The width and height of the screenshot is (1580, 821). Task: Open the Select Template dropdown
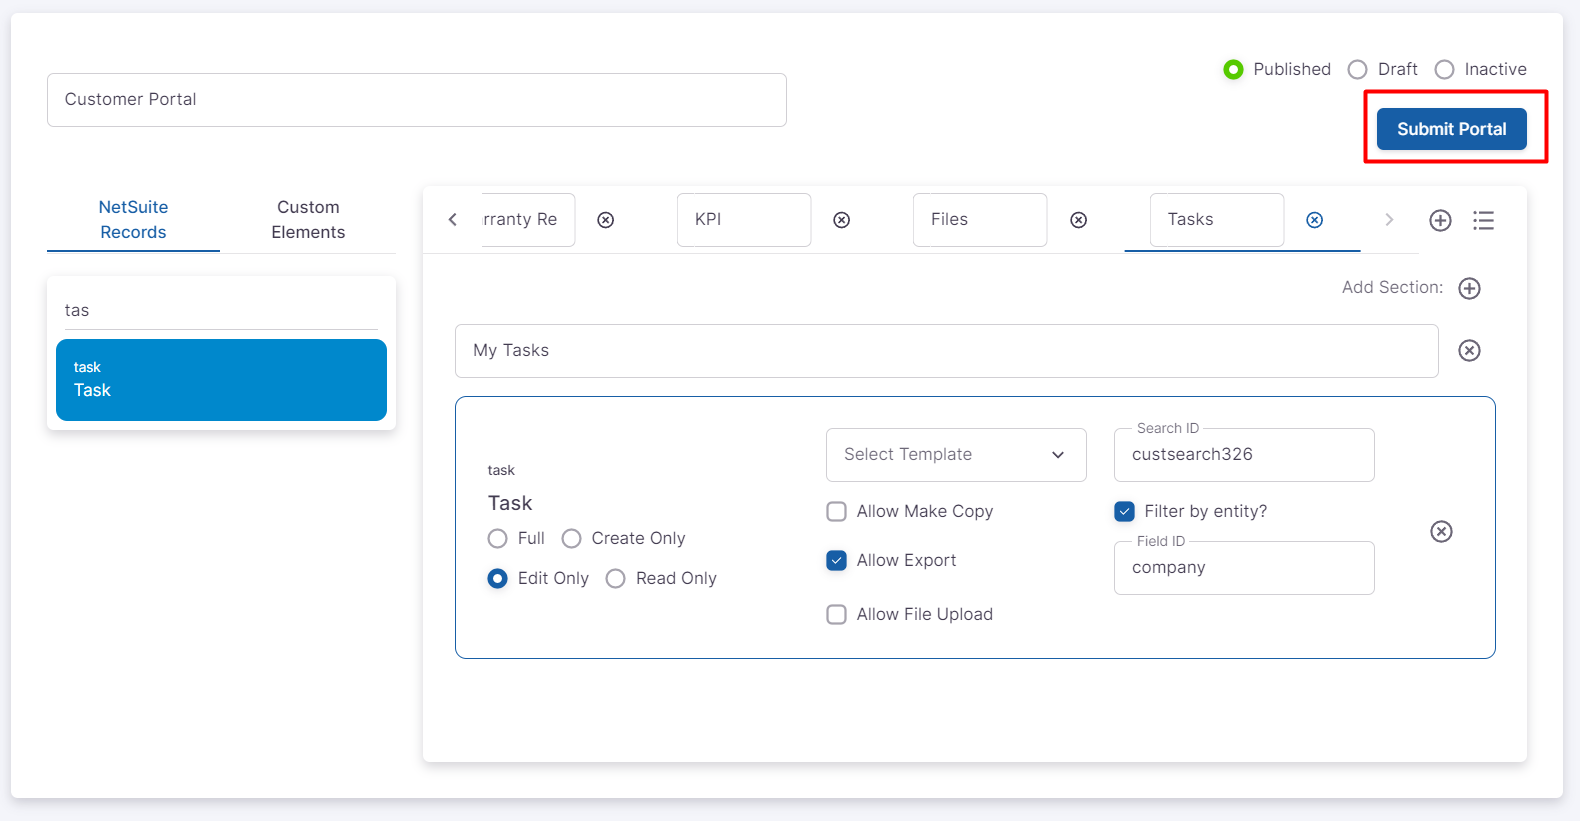(955, 455)
